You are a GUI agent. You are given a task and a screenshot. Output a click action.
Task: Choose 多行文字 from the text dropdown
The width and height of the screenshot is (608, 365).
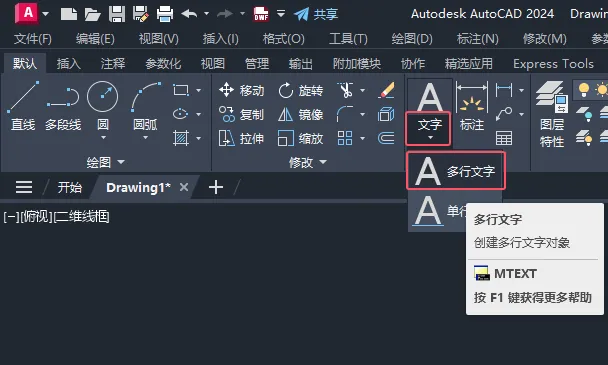pos(456,171)
